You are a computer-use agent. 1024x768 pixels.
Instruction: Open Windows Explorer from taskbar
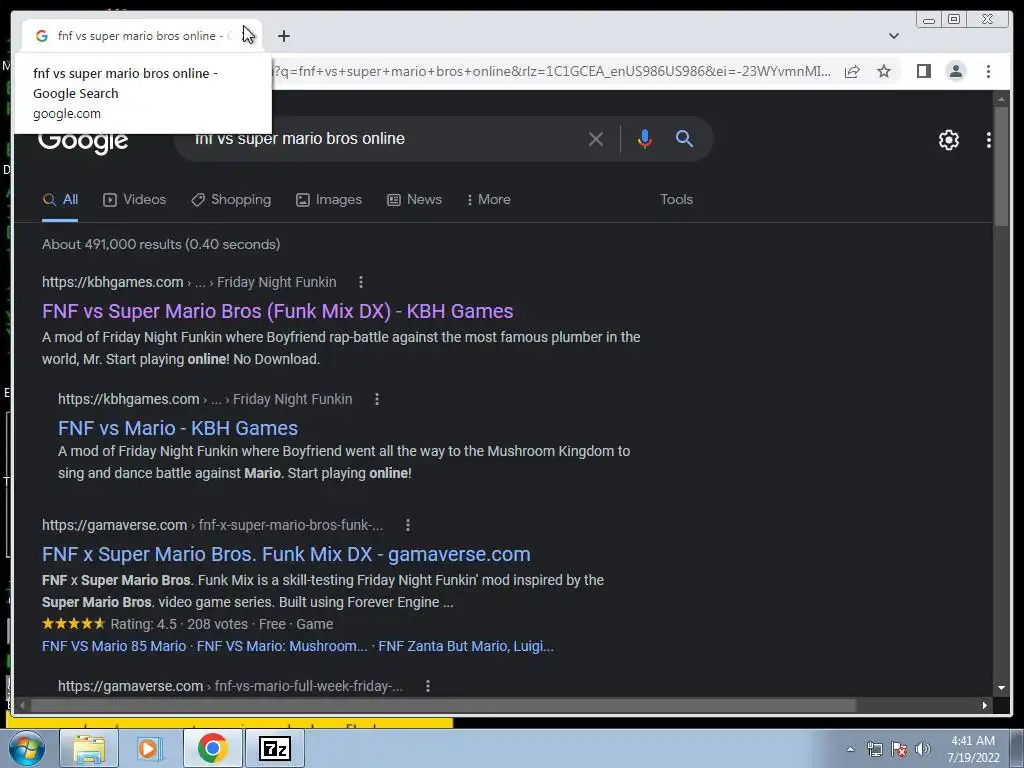point(89,748)
